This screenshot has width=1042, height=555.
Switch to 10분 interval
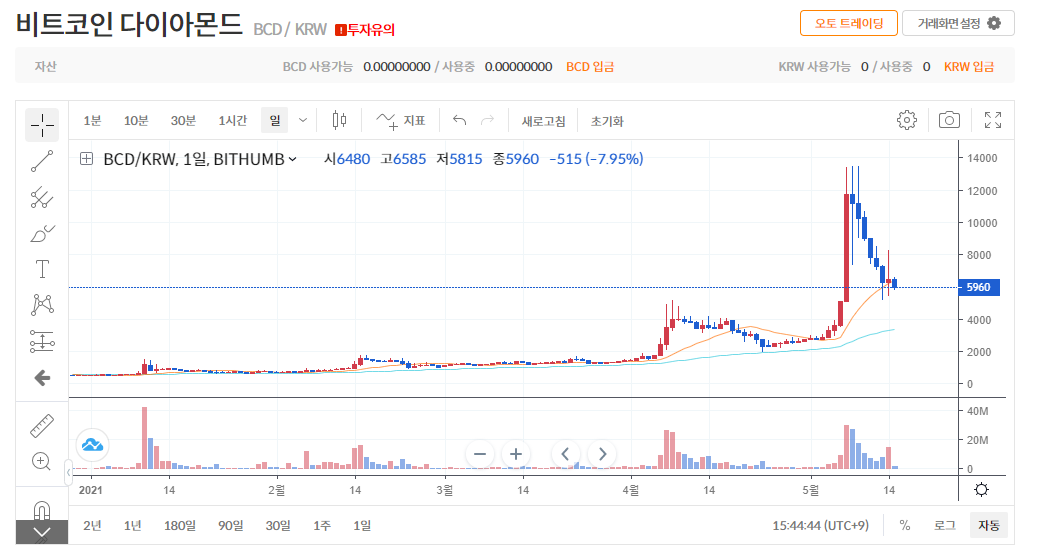pyautogui.click(x=136, y=120)
